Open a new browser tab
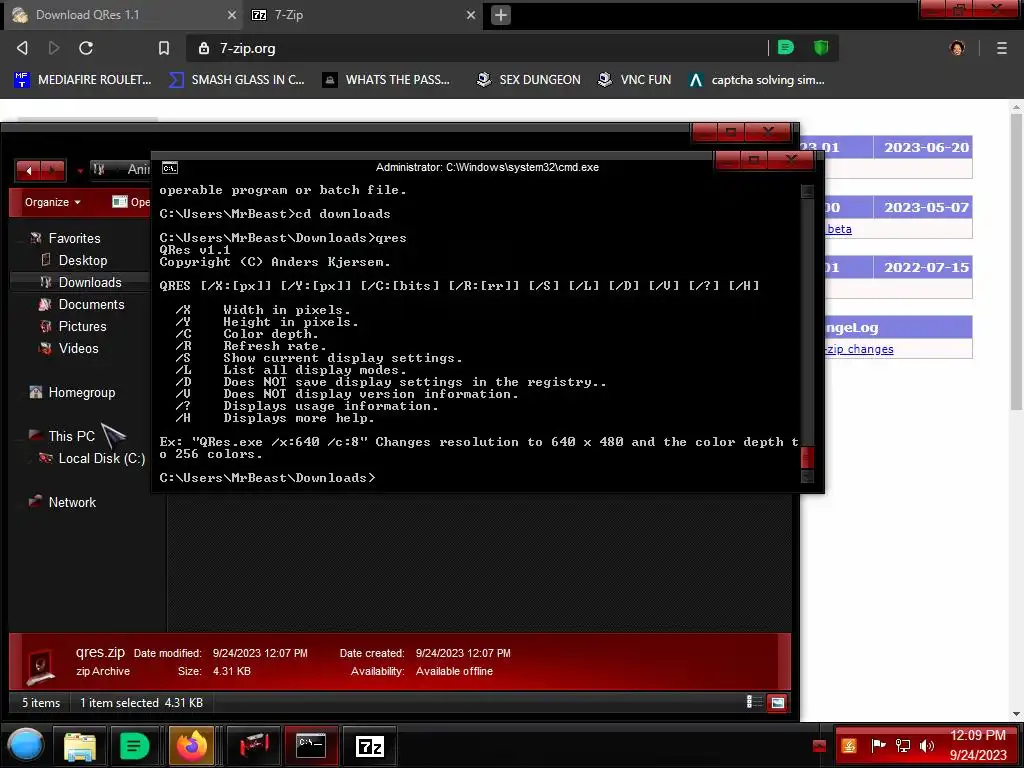The image size is (1024, 768). click(x=501, y=15)
